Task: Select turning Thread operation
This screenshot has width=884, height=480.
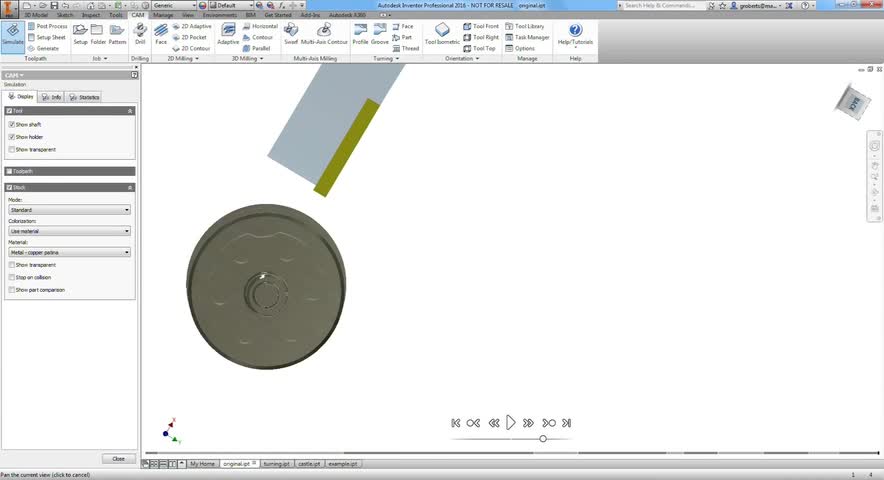Action: (x=406, y=49)
